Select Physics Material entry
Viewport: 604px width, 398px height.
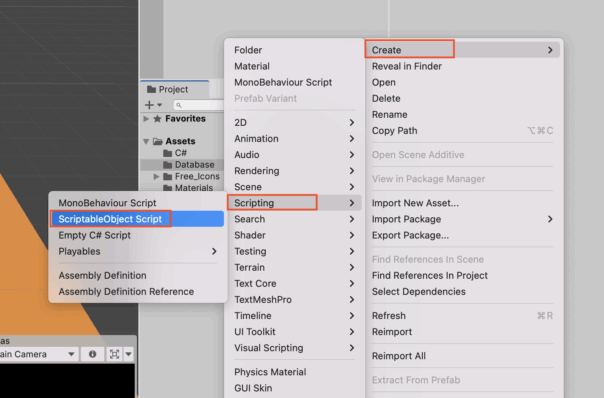294,372
